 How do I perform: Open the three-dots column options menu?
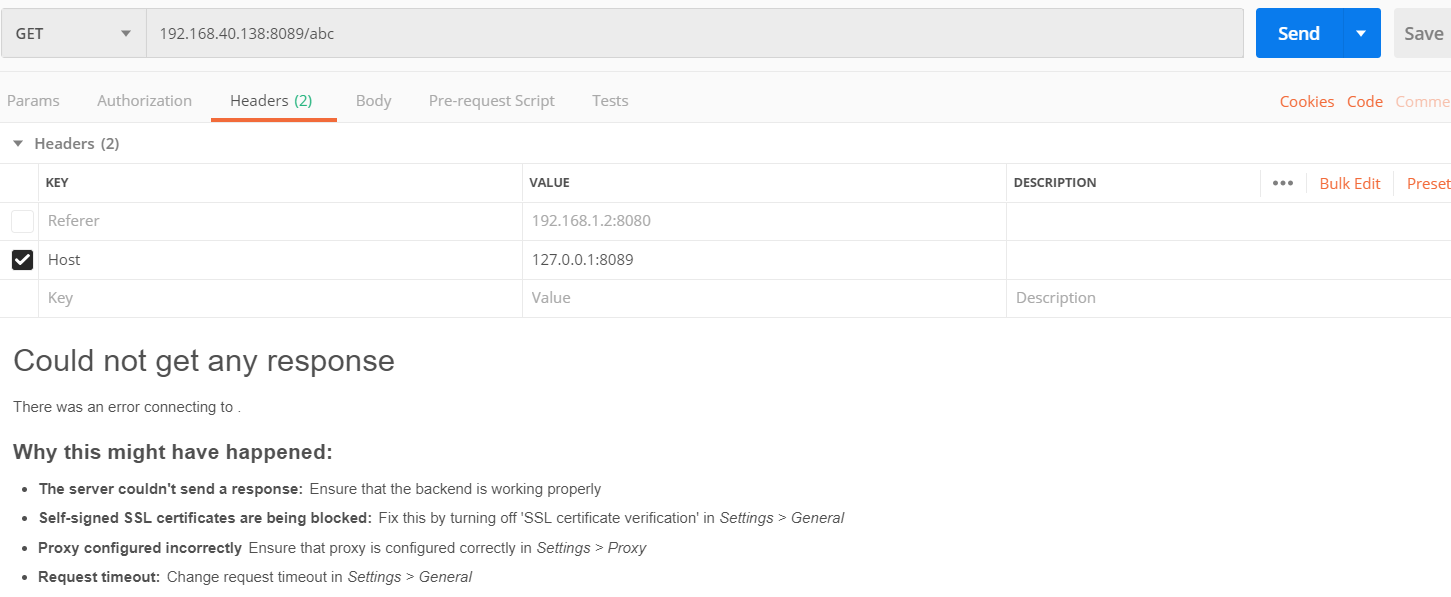coord(1283,183)
